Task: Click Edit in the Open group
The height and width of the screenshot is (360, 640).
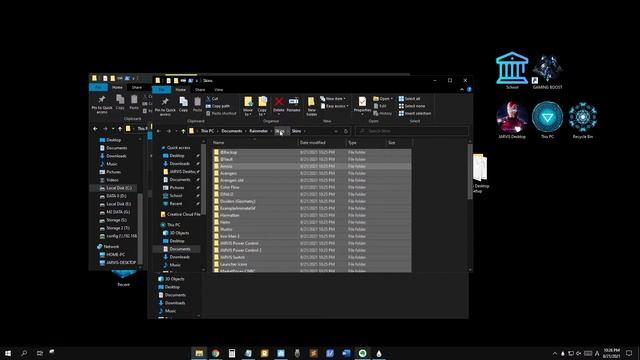Action: pyautogui.click(x=380, y=106)
